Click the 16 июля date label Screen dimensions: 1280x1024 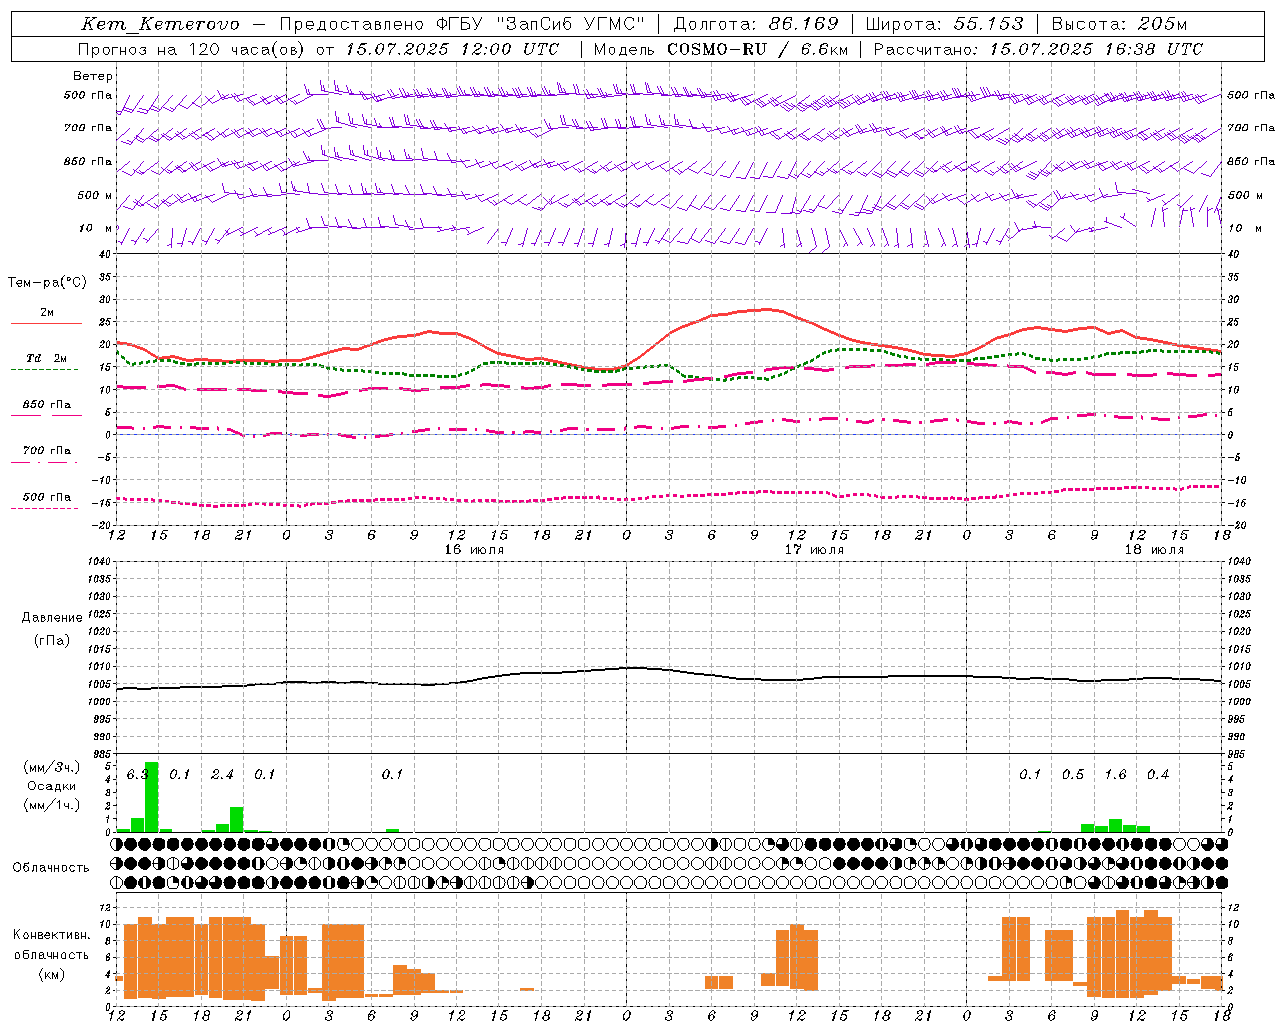pos(473,550)
